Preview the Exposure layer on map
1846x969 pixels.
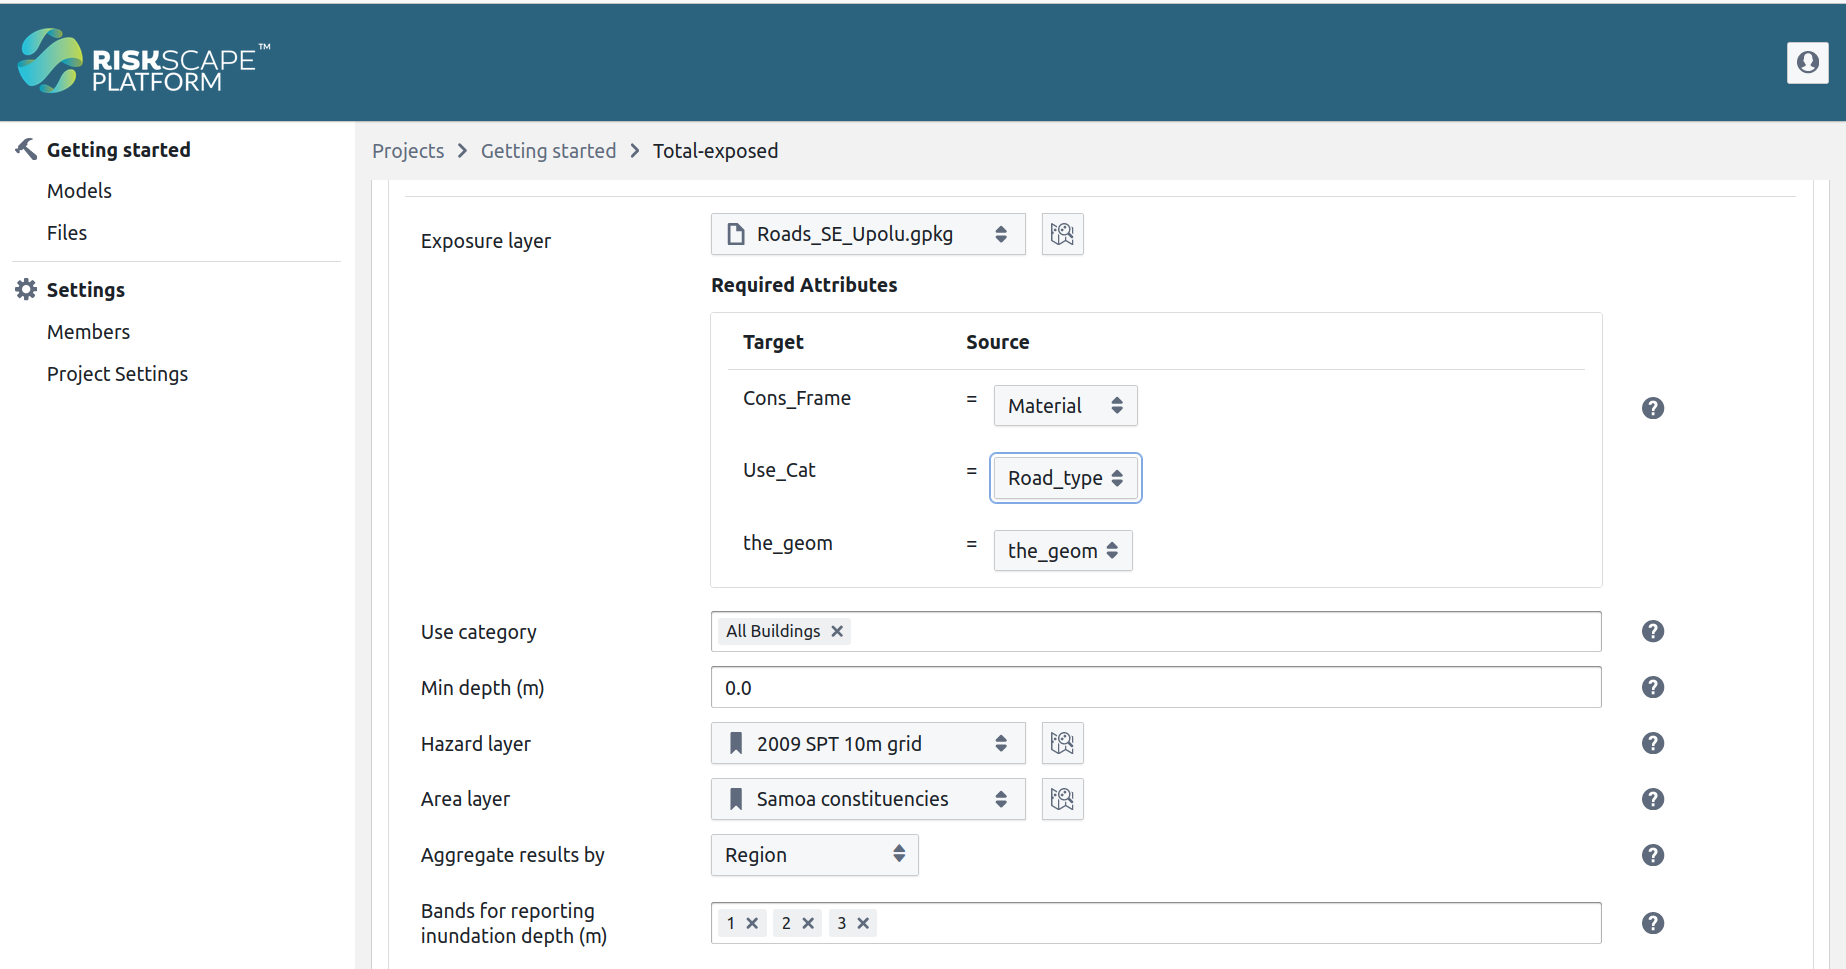click(x=1062, y=234)
